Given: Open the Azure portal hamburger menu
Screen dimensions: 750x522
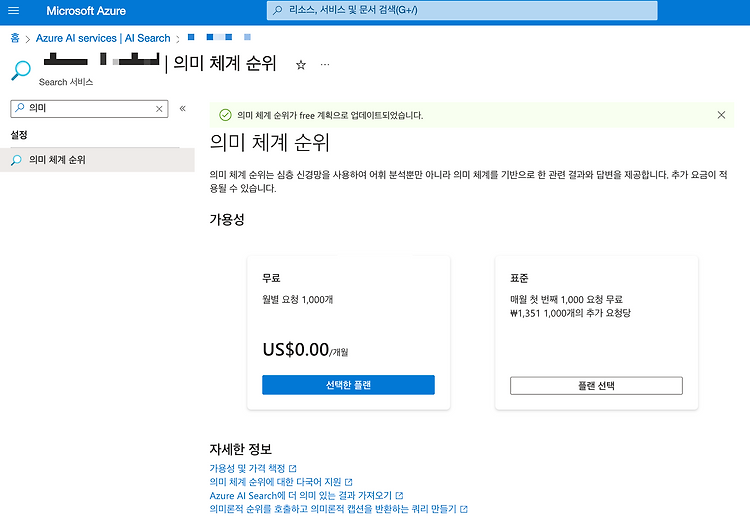Looking at the screenshot, I should (x=14, y=11).
